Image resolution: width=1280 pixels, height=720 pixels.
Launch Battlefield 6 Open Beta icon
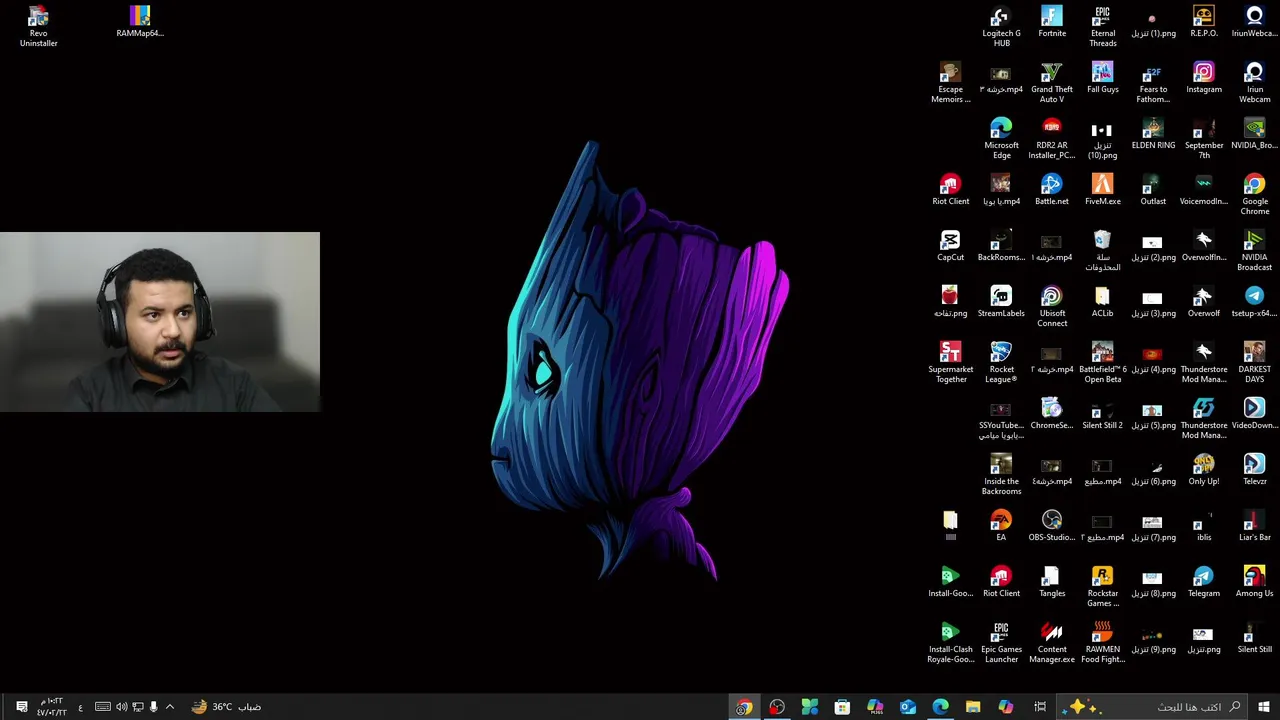pos(1103,362)
